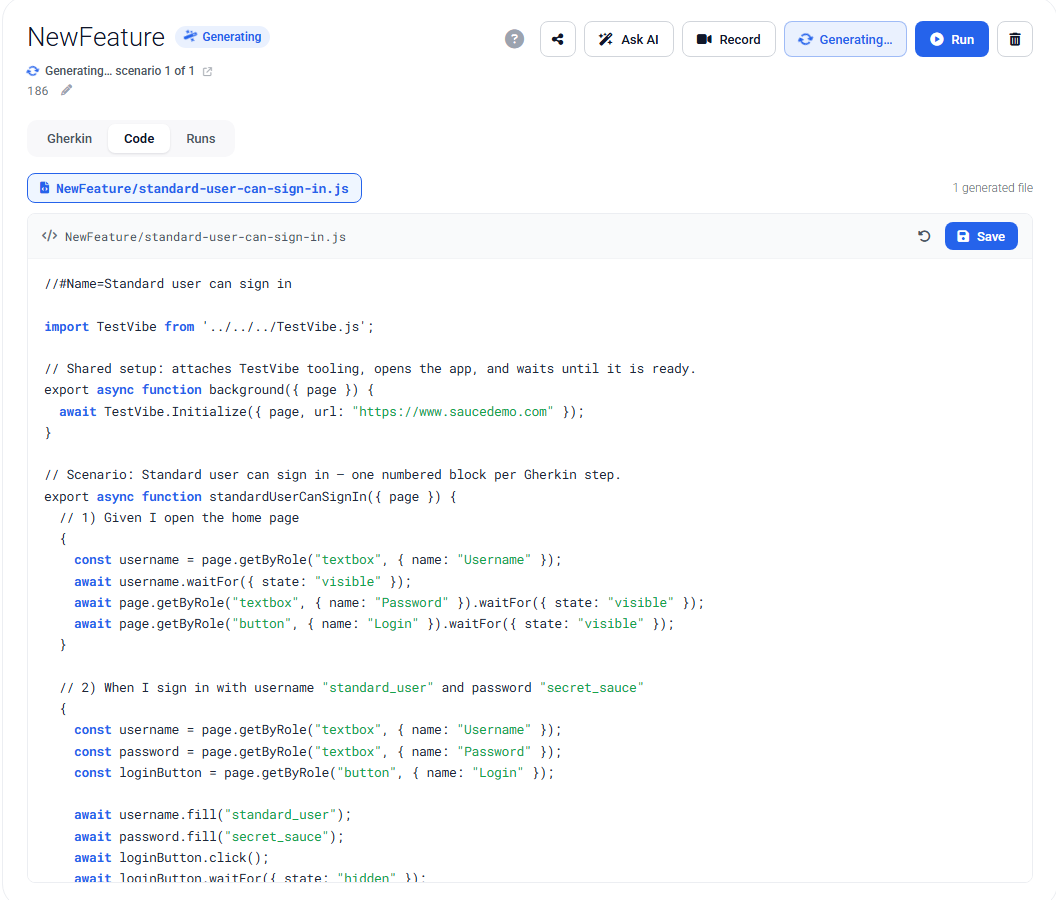Viewport: 1056px width, 900px height.
Task: Save the code file
Action: click(981, 236)
